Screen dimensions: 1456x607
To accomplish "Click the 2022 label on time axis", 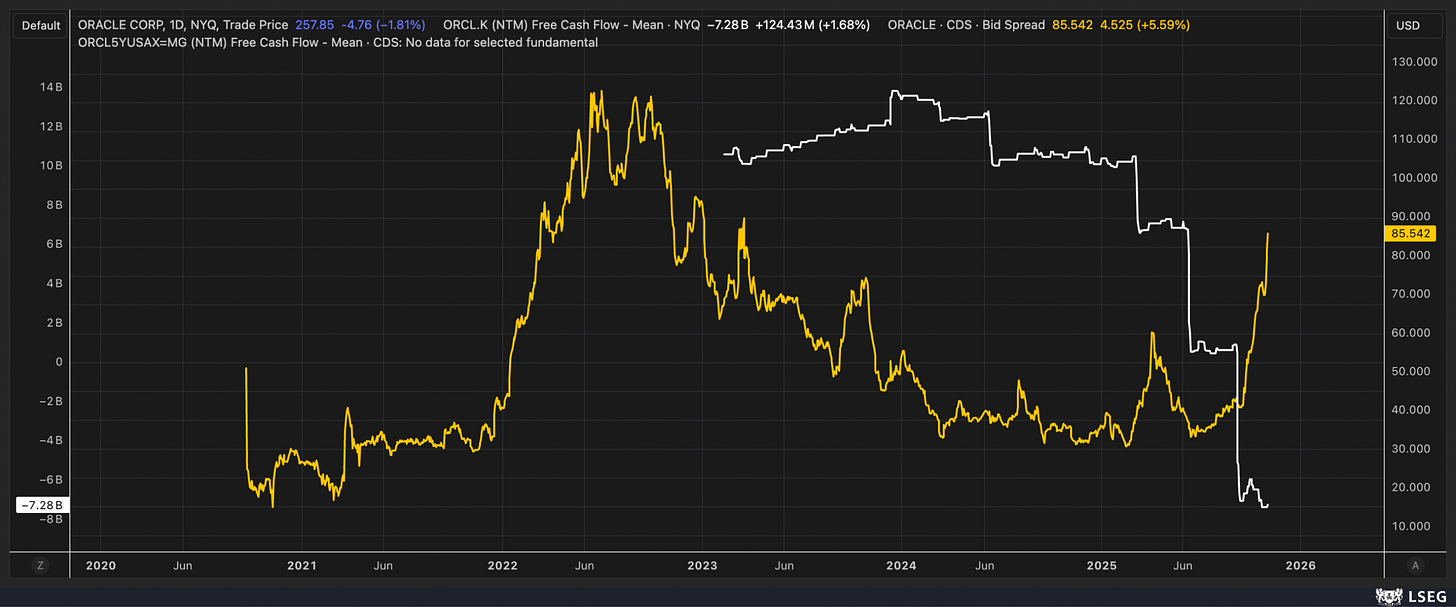I will point(502,565).
